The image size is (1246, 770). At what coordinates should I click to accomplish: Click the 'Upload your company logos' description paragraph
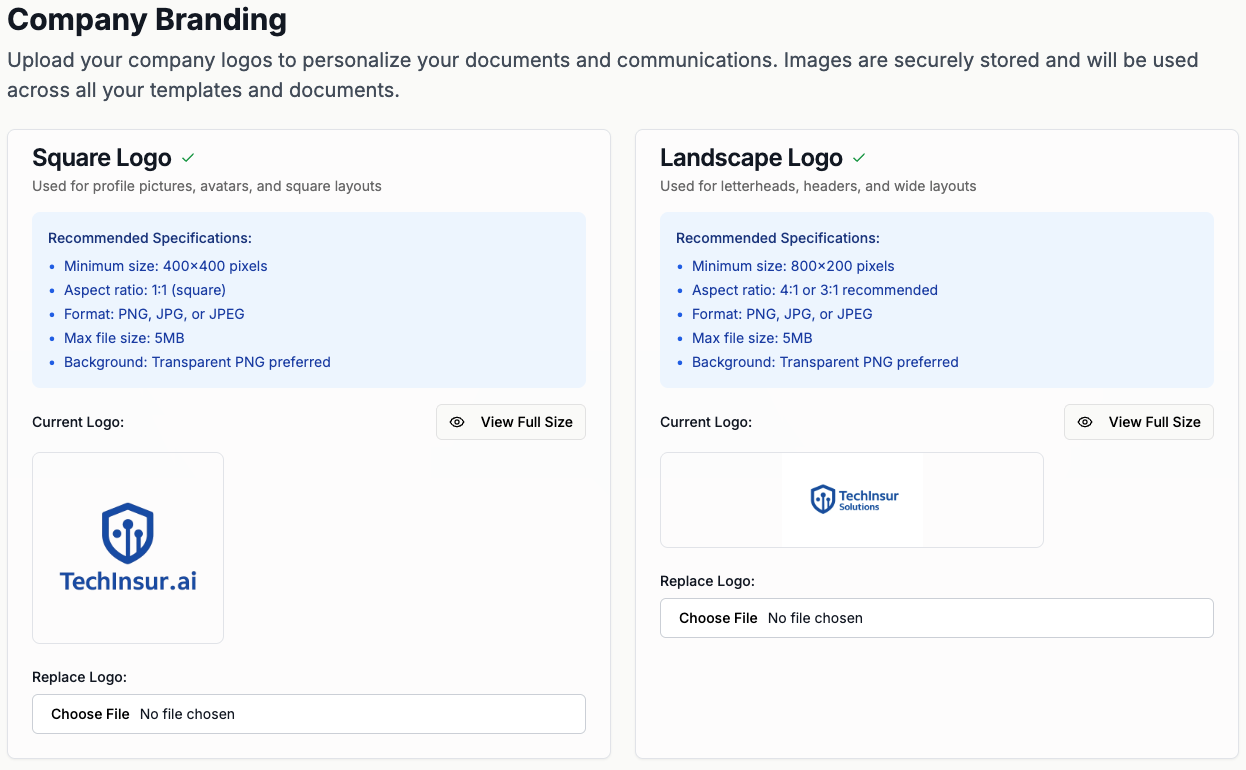(x=603, y=75)
